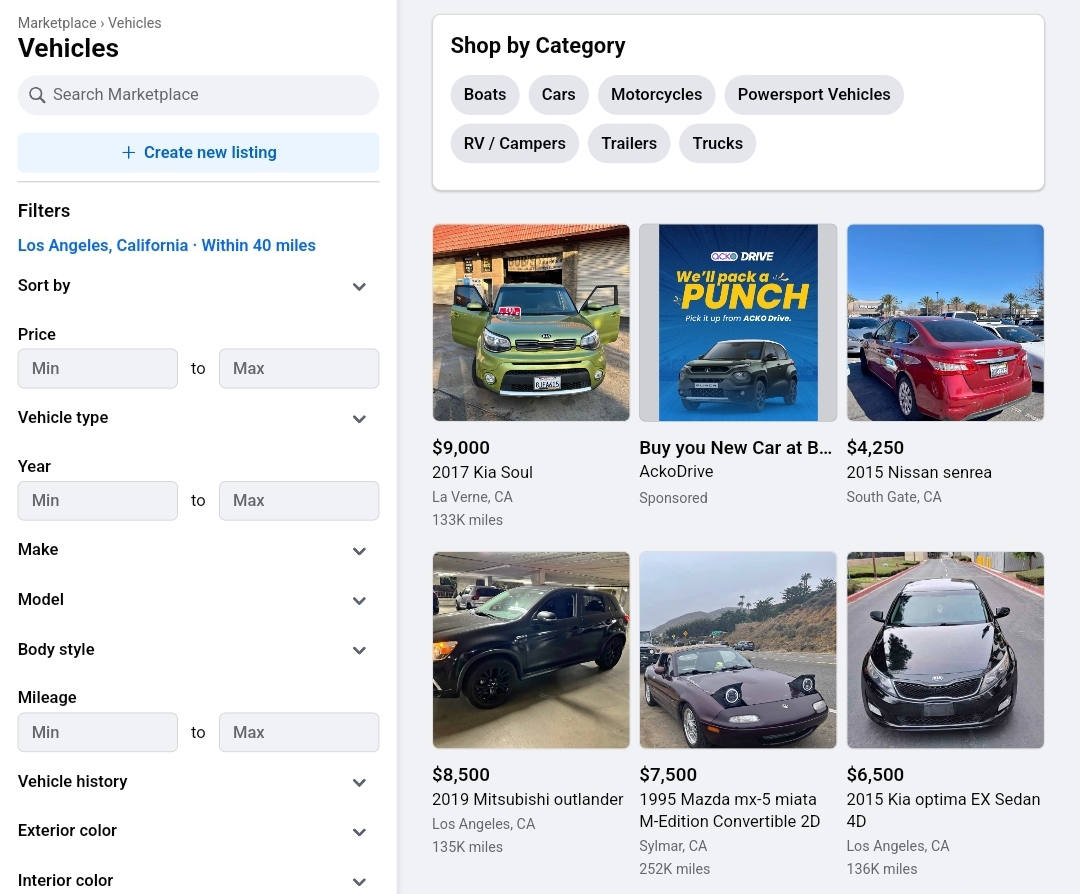This screenshot has height=894, width=1080.
Task: Click the search magnifier icon
Action: (x=37, y=95)
